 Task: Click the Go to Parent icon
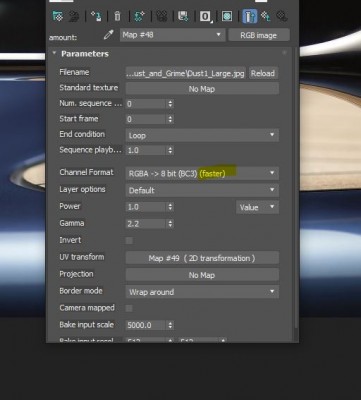click(265, 16)
